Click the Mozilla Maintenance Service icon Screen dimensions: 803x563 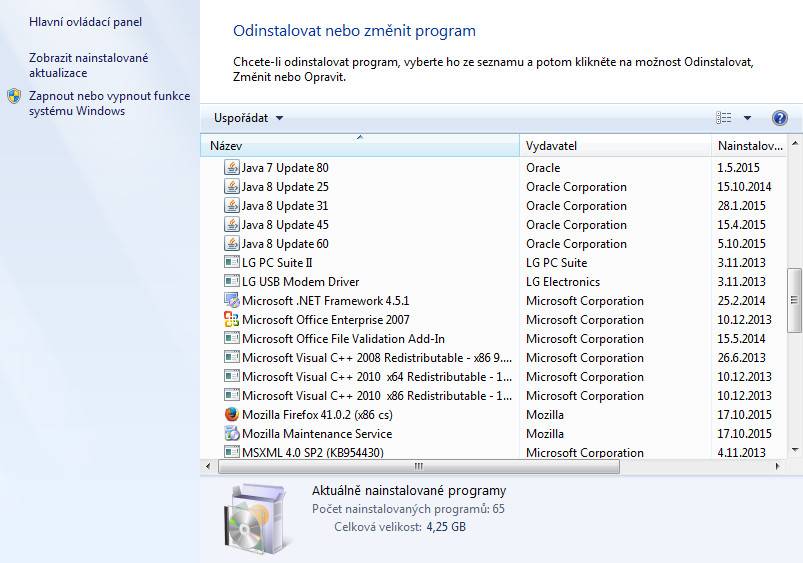[232, 433]
